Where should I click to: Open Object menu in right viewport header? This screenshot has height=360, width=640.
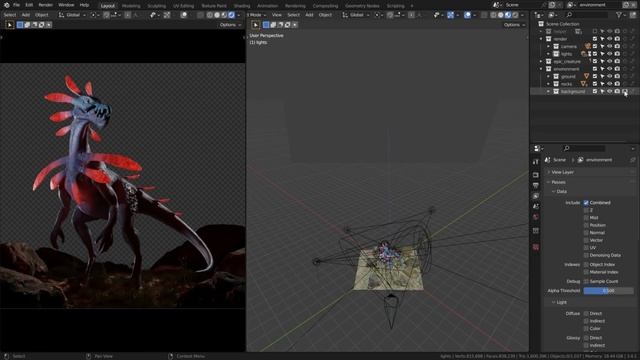pyautogui.click(x=325, y=15)
